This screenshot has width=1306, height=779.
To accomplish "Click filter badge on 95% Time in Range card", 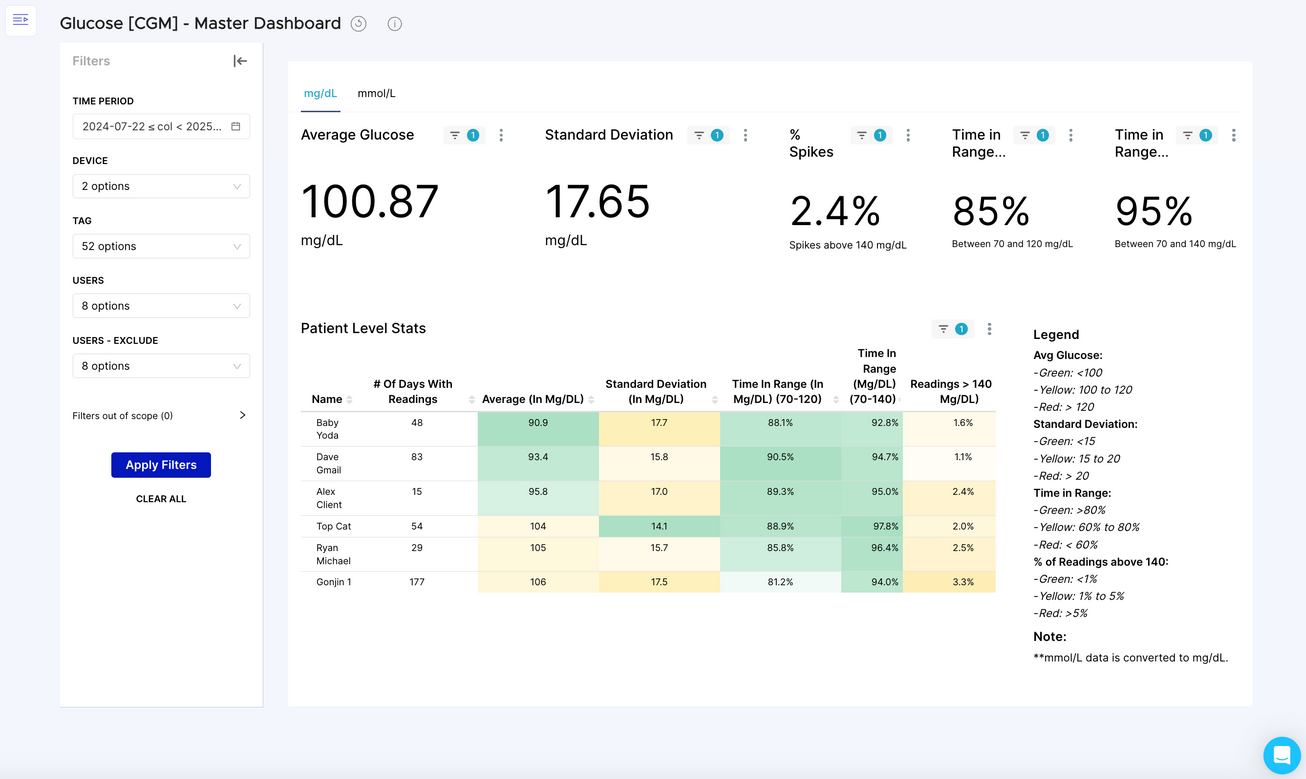I will click(1197, 135).
